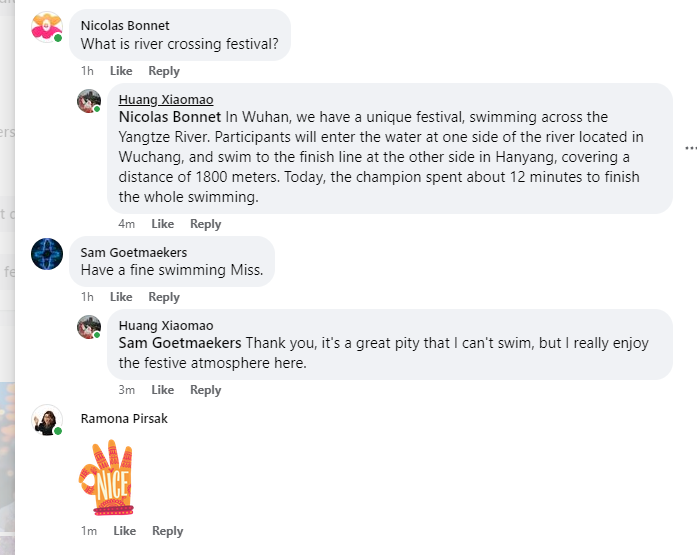
Task: Click Huang Xiaomao's avatar on festive atmosphere reply
Action: [89, 327]
